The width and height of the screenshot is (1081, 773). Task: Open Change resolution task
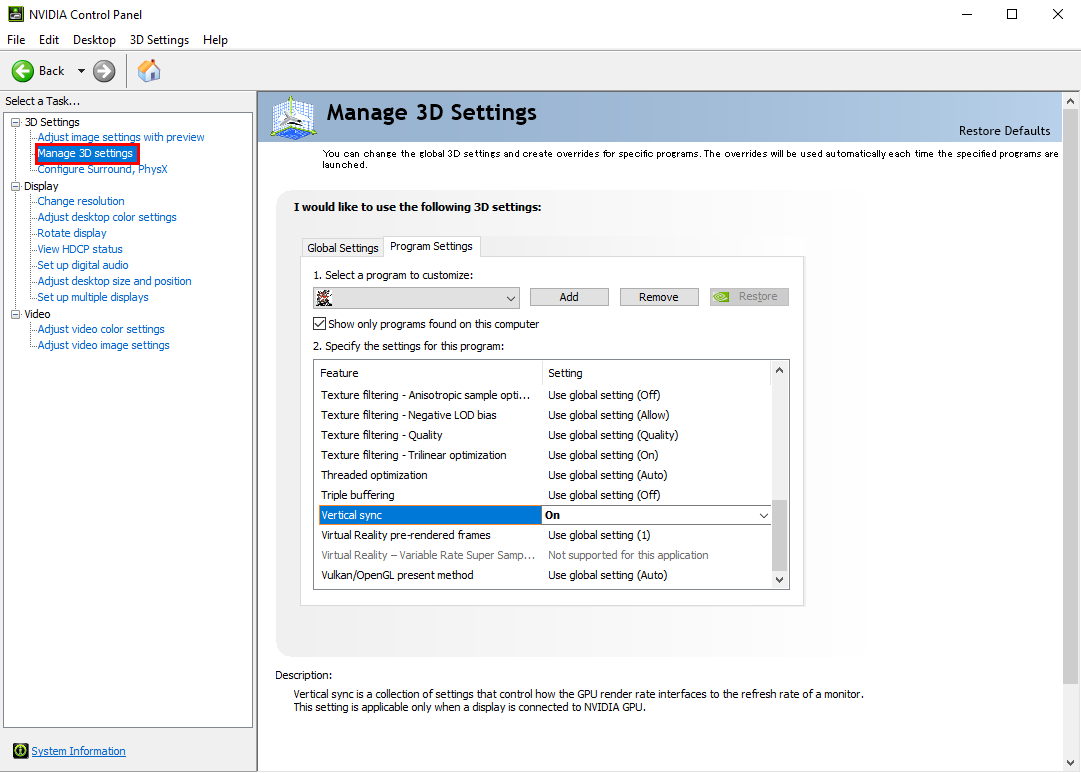pos(81,201)
